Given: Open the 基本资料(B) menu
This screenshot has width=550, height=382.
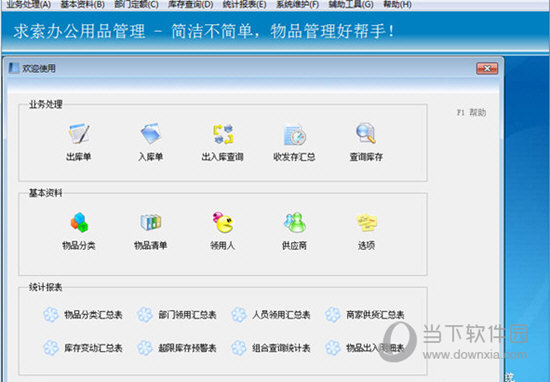Looking at the screenshot, I should (82, 5).
